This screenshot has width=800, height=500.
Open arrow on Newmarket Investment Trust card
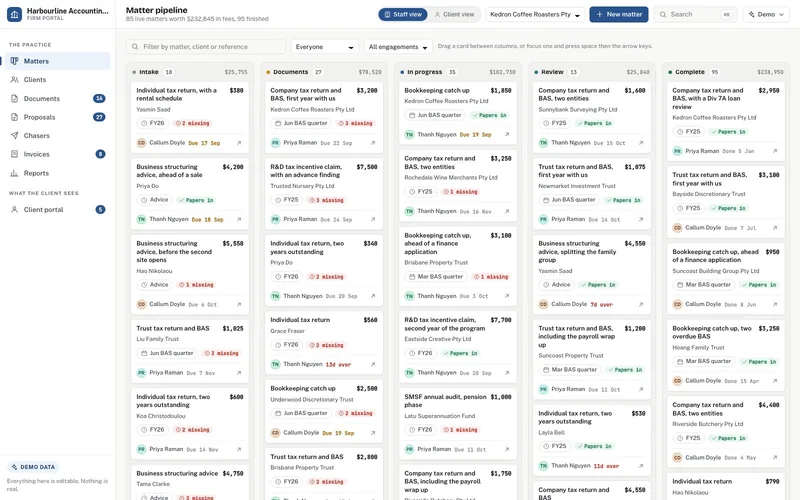[x=641, y=219]
